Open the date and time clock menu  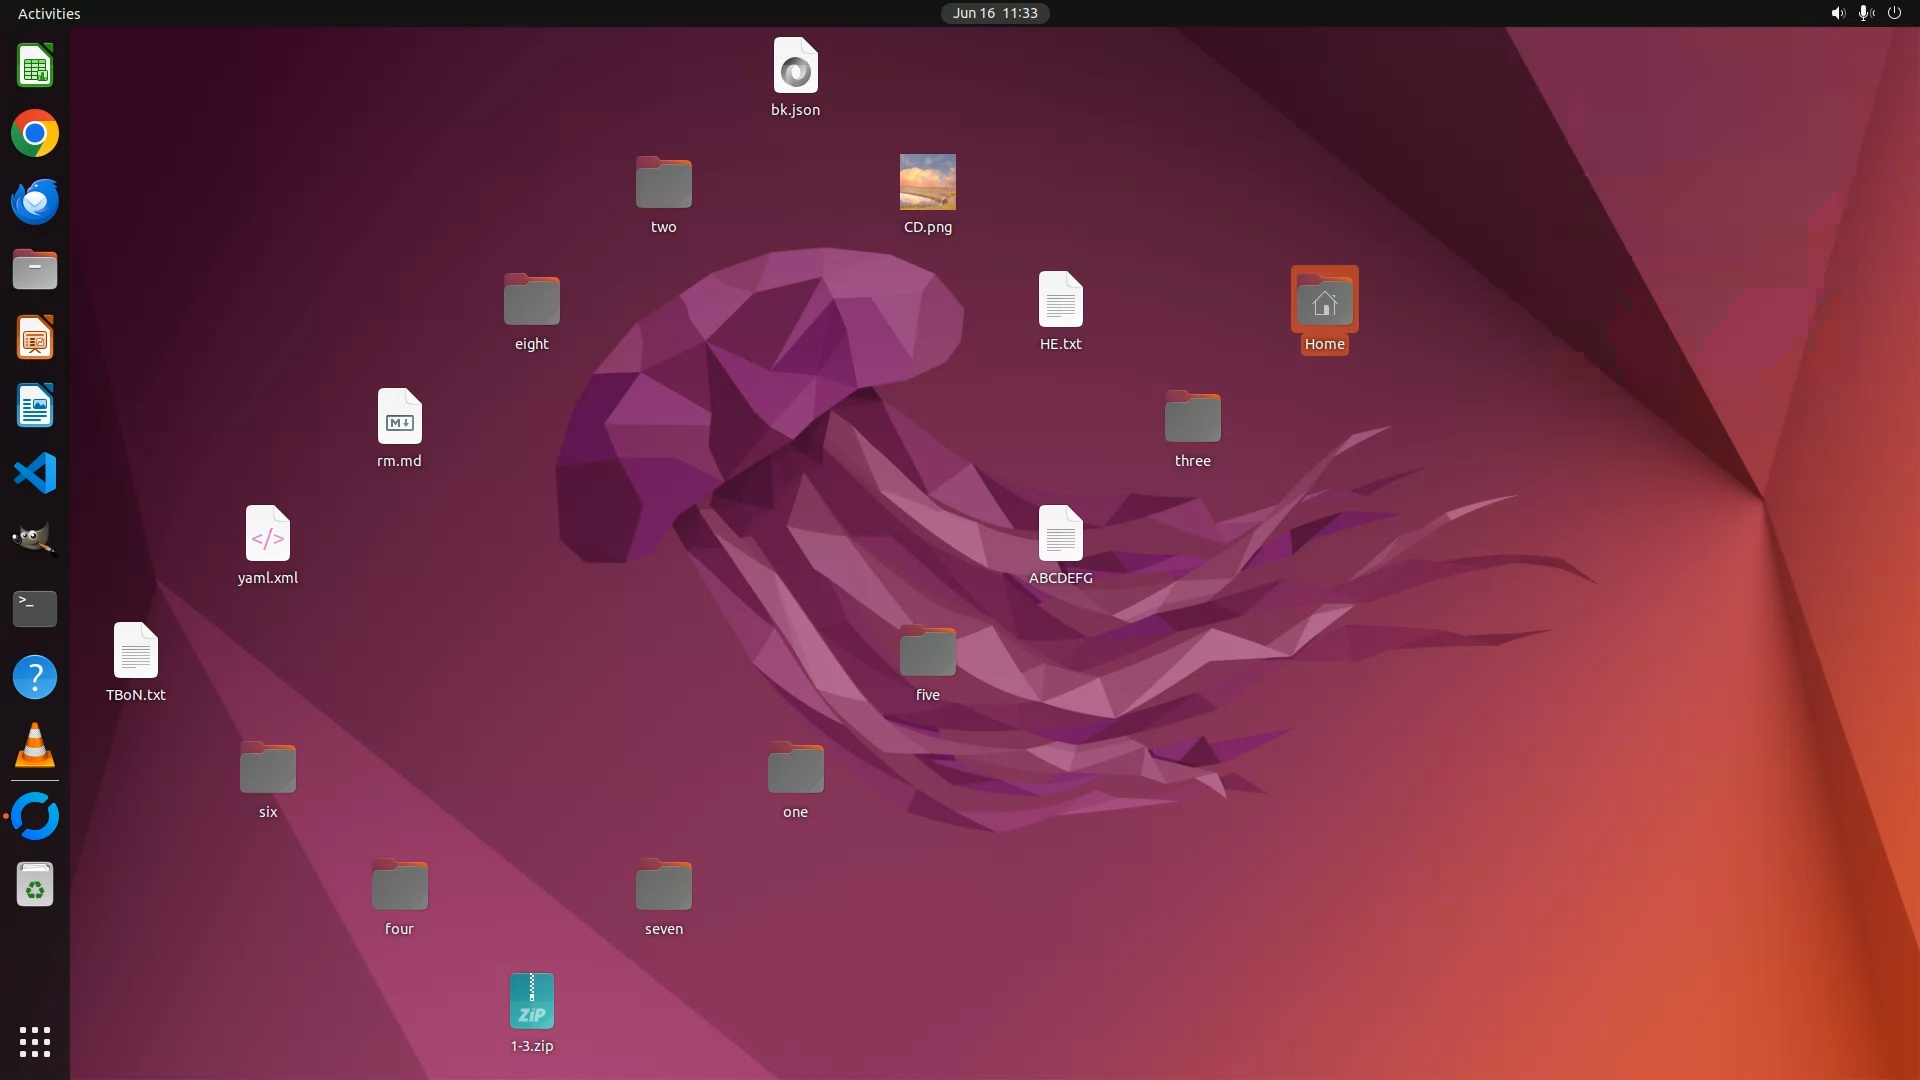click(994, 13)
